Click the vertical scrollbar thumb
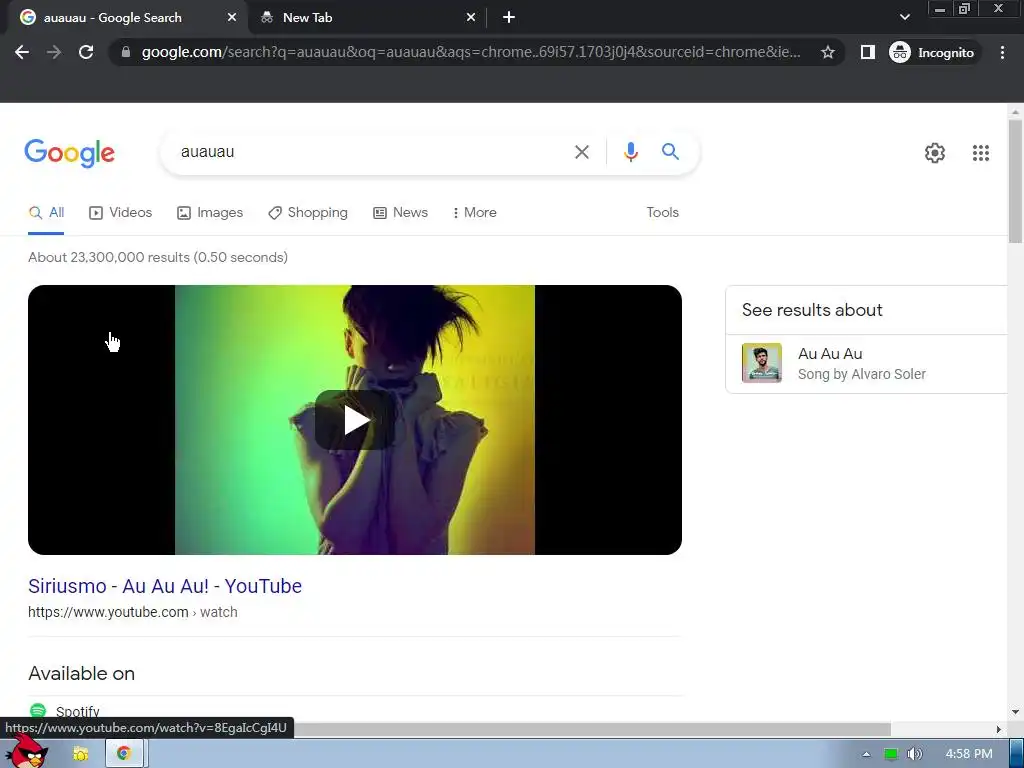The height and width of the screenshot is (768, 1024). (1015, 181)
